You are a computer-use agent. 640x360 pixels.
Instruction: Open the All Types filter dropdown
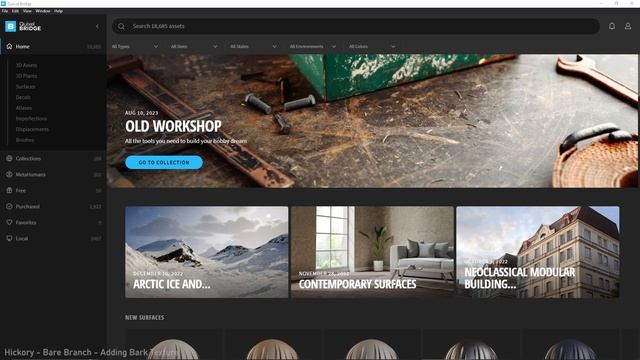[x=135, y=47]
